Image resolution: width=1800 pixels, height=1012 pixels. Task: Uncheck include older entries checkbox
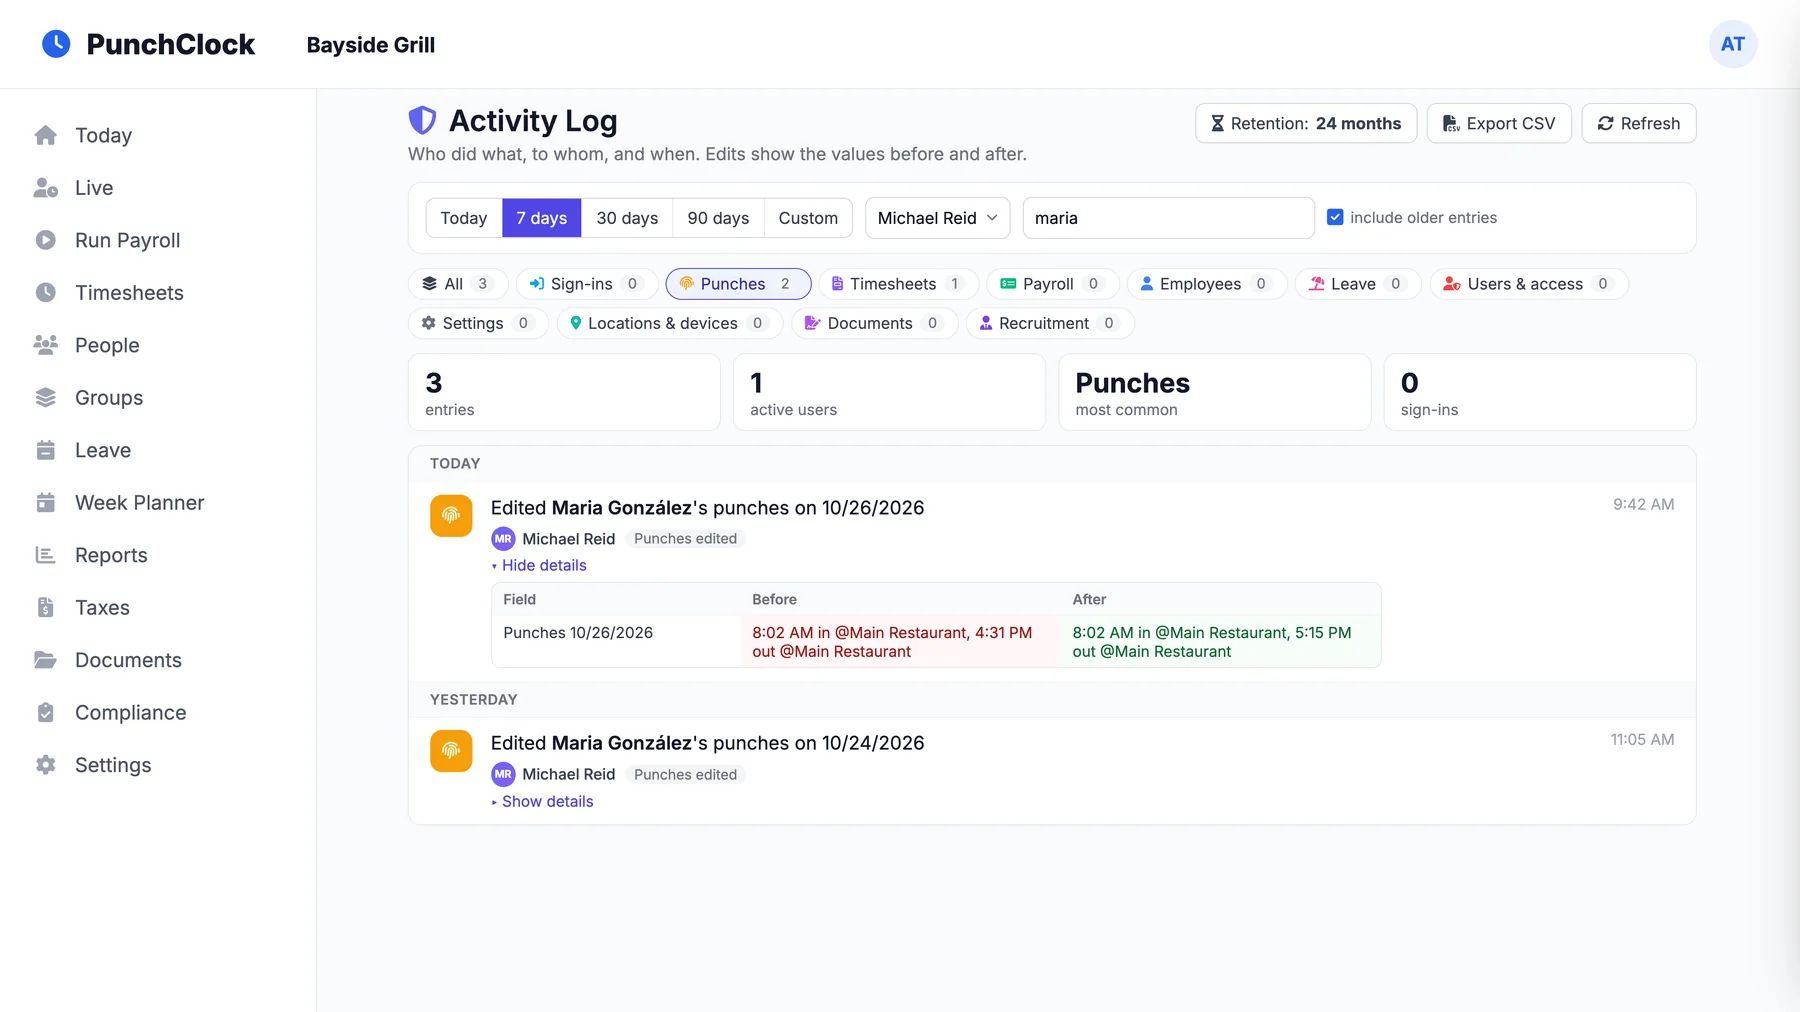(1335, 217)
